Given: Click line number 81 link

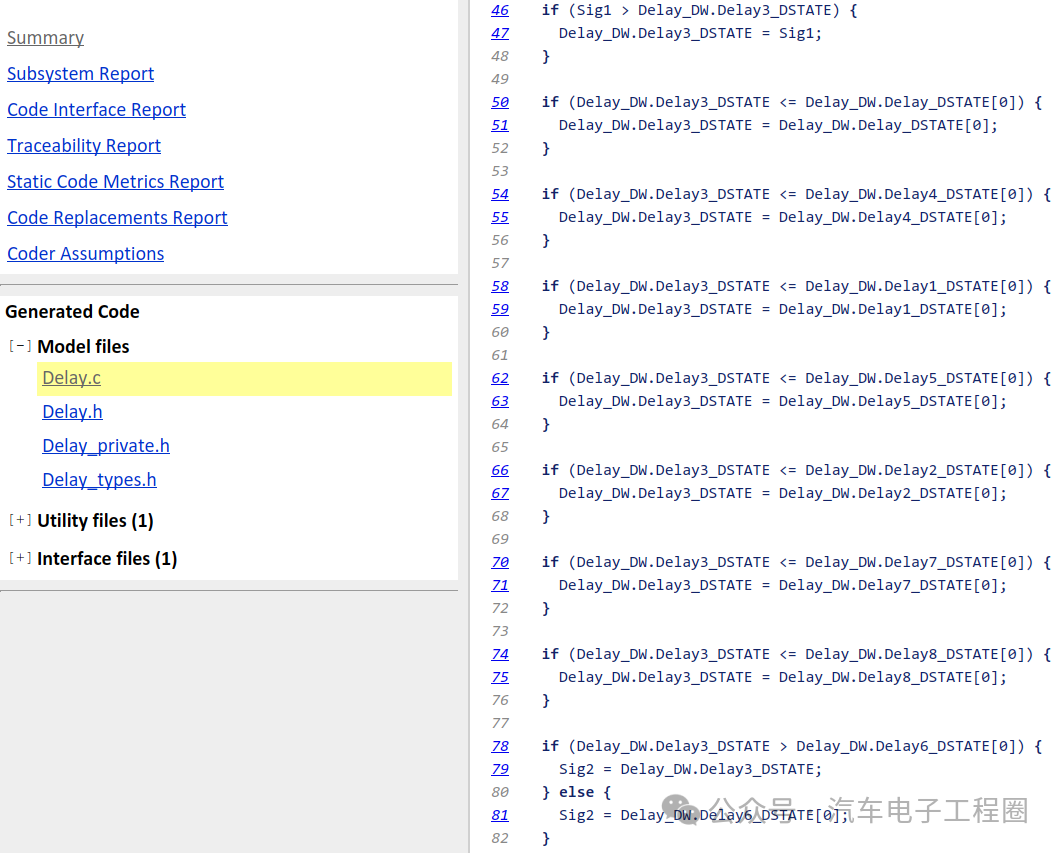Looking at the screenshot, I should pyautogui.click(x=500, y=815).
